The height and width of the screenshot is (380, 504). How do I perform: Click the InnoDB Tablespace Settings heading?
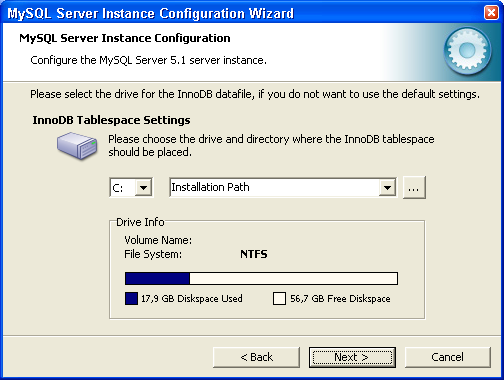[111, 120]
